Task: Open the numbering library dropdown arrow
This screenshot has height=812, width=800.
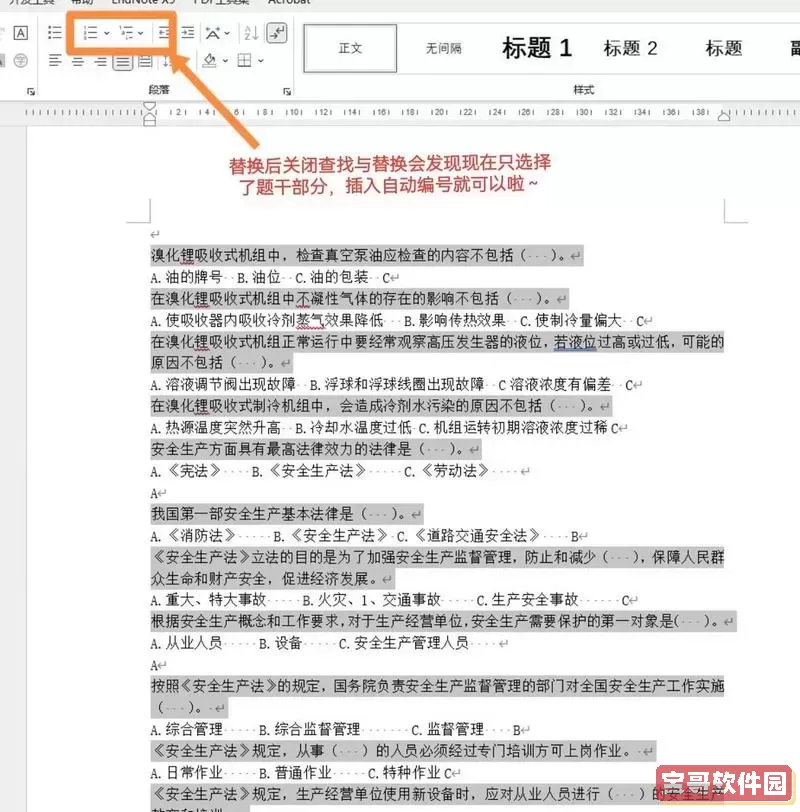Action: (x=107, y=33)
